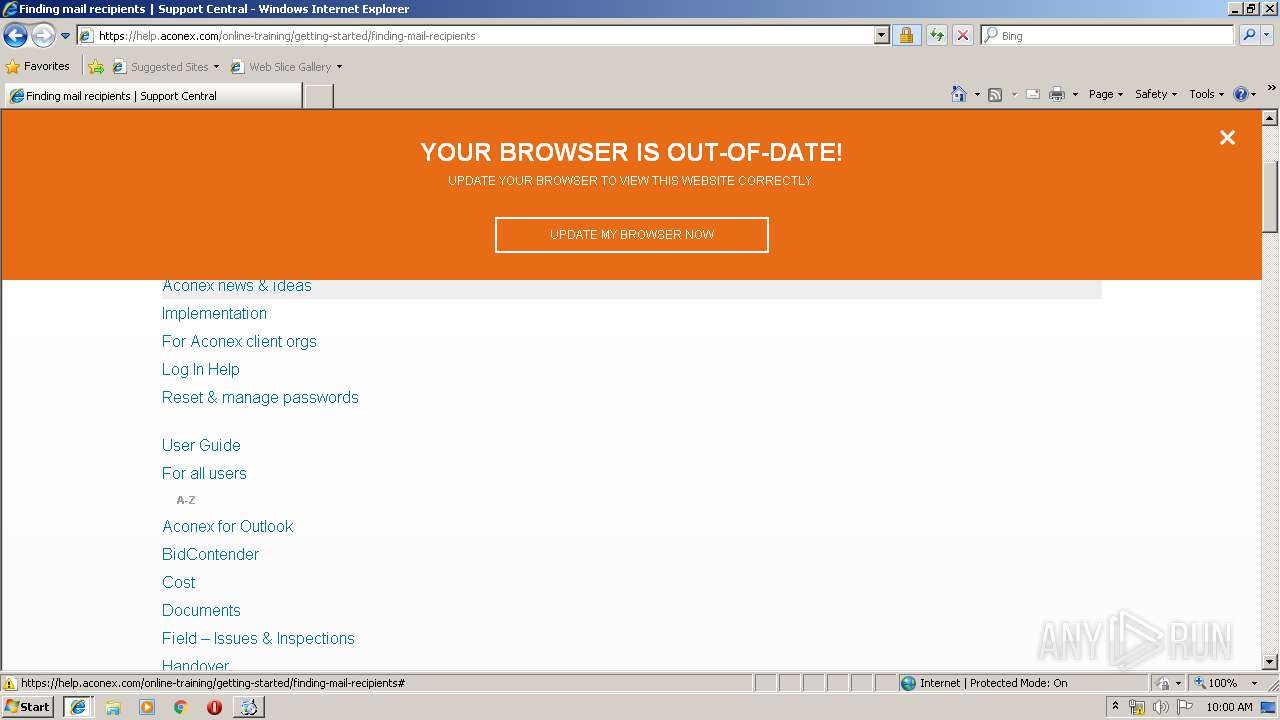Click the Print icon
This screenshot has width=1280, height=720.
coord(1056,94)
